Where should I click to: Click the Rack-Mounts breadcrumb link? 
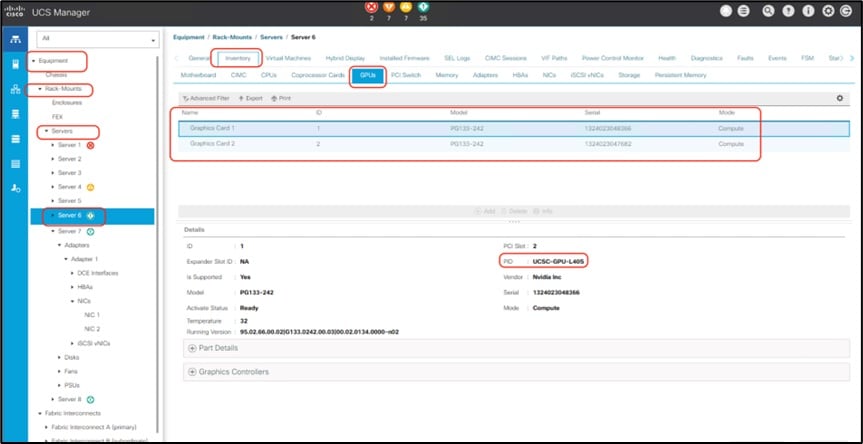click(232, 37)
